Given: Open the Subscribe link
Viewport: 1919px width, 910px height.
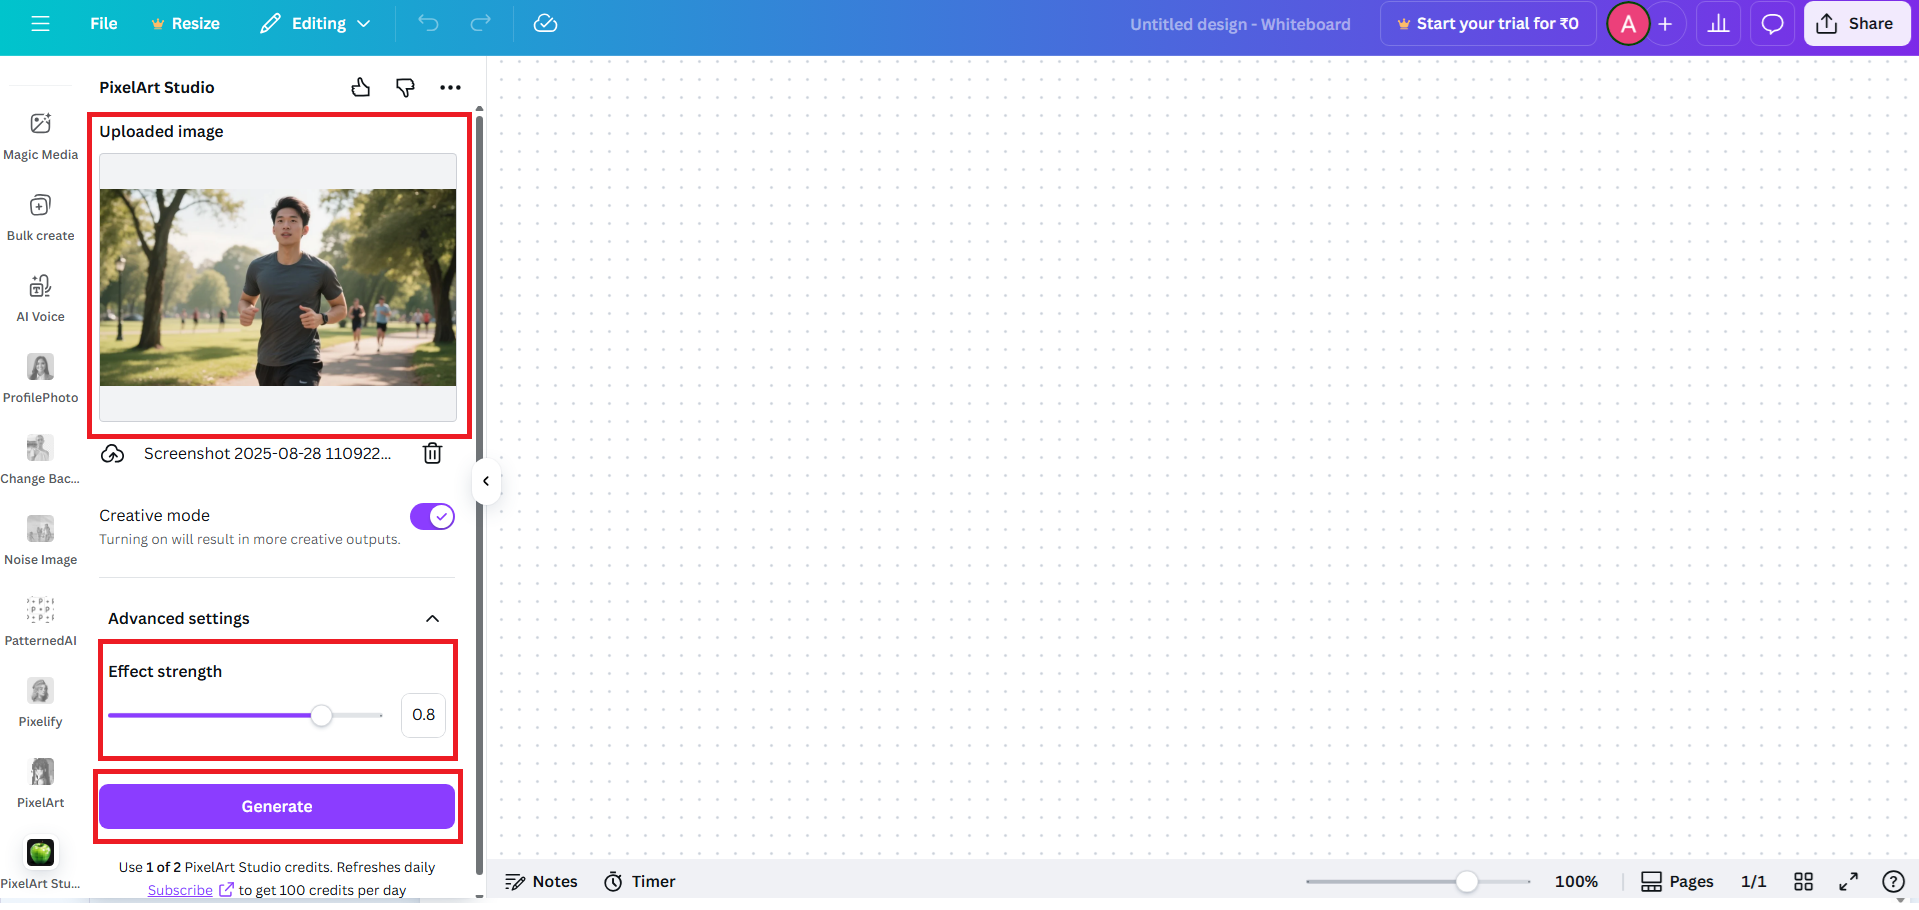Looking at the screenshot, I should pyautogui.click(x=180, y=889).
